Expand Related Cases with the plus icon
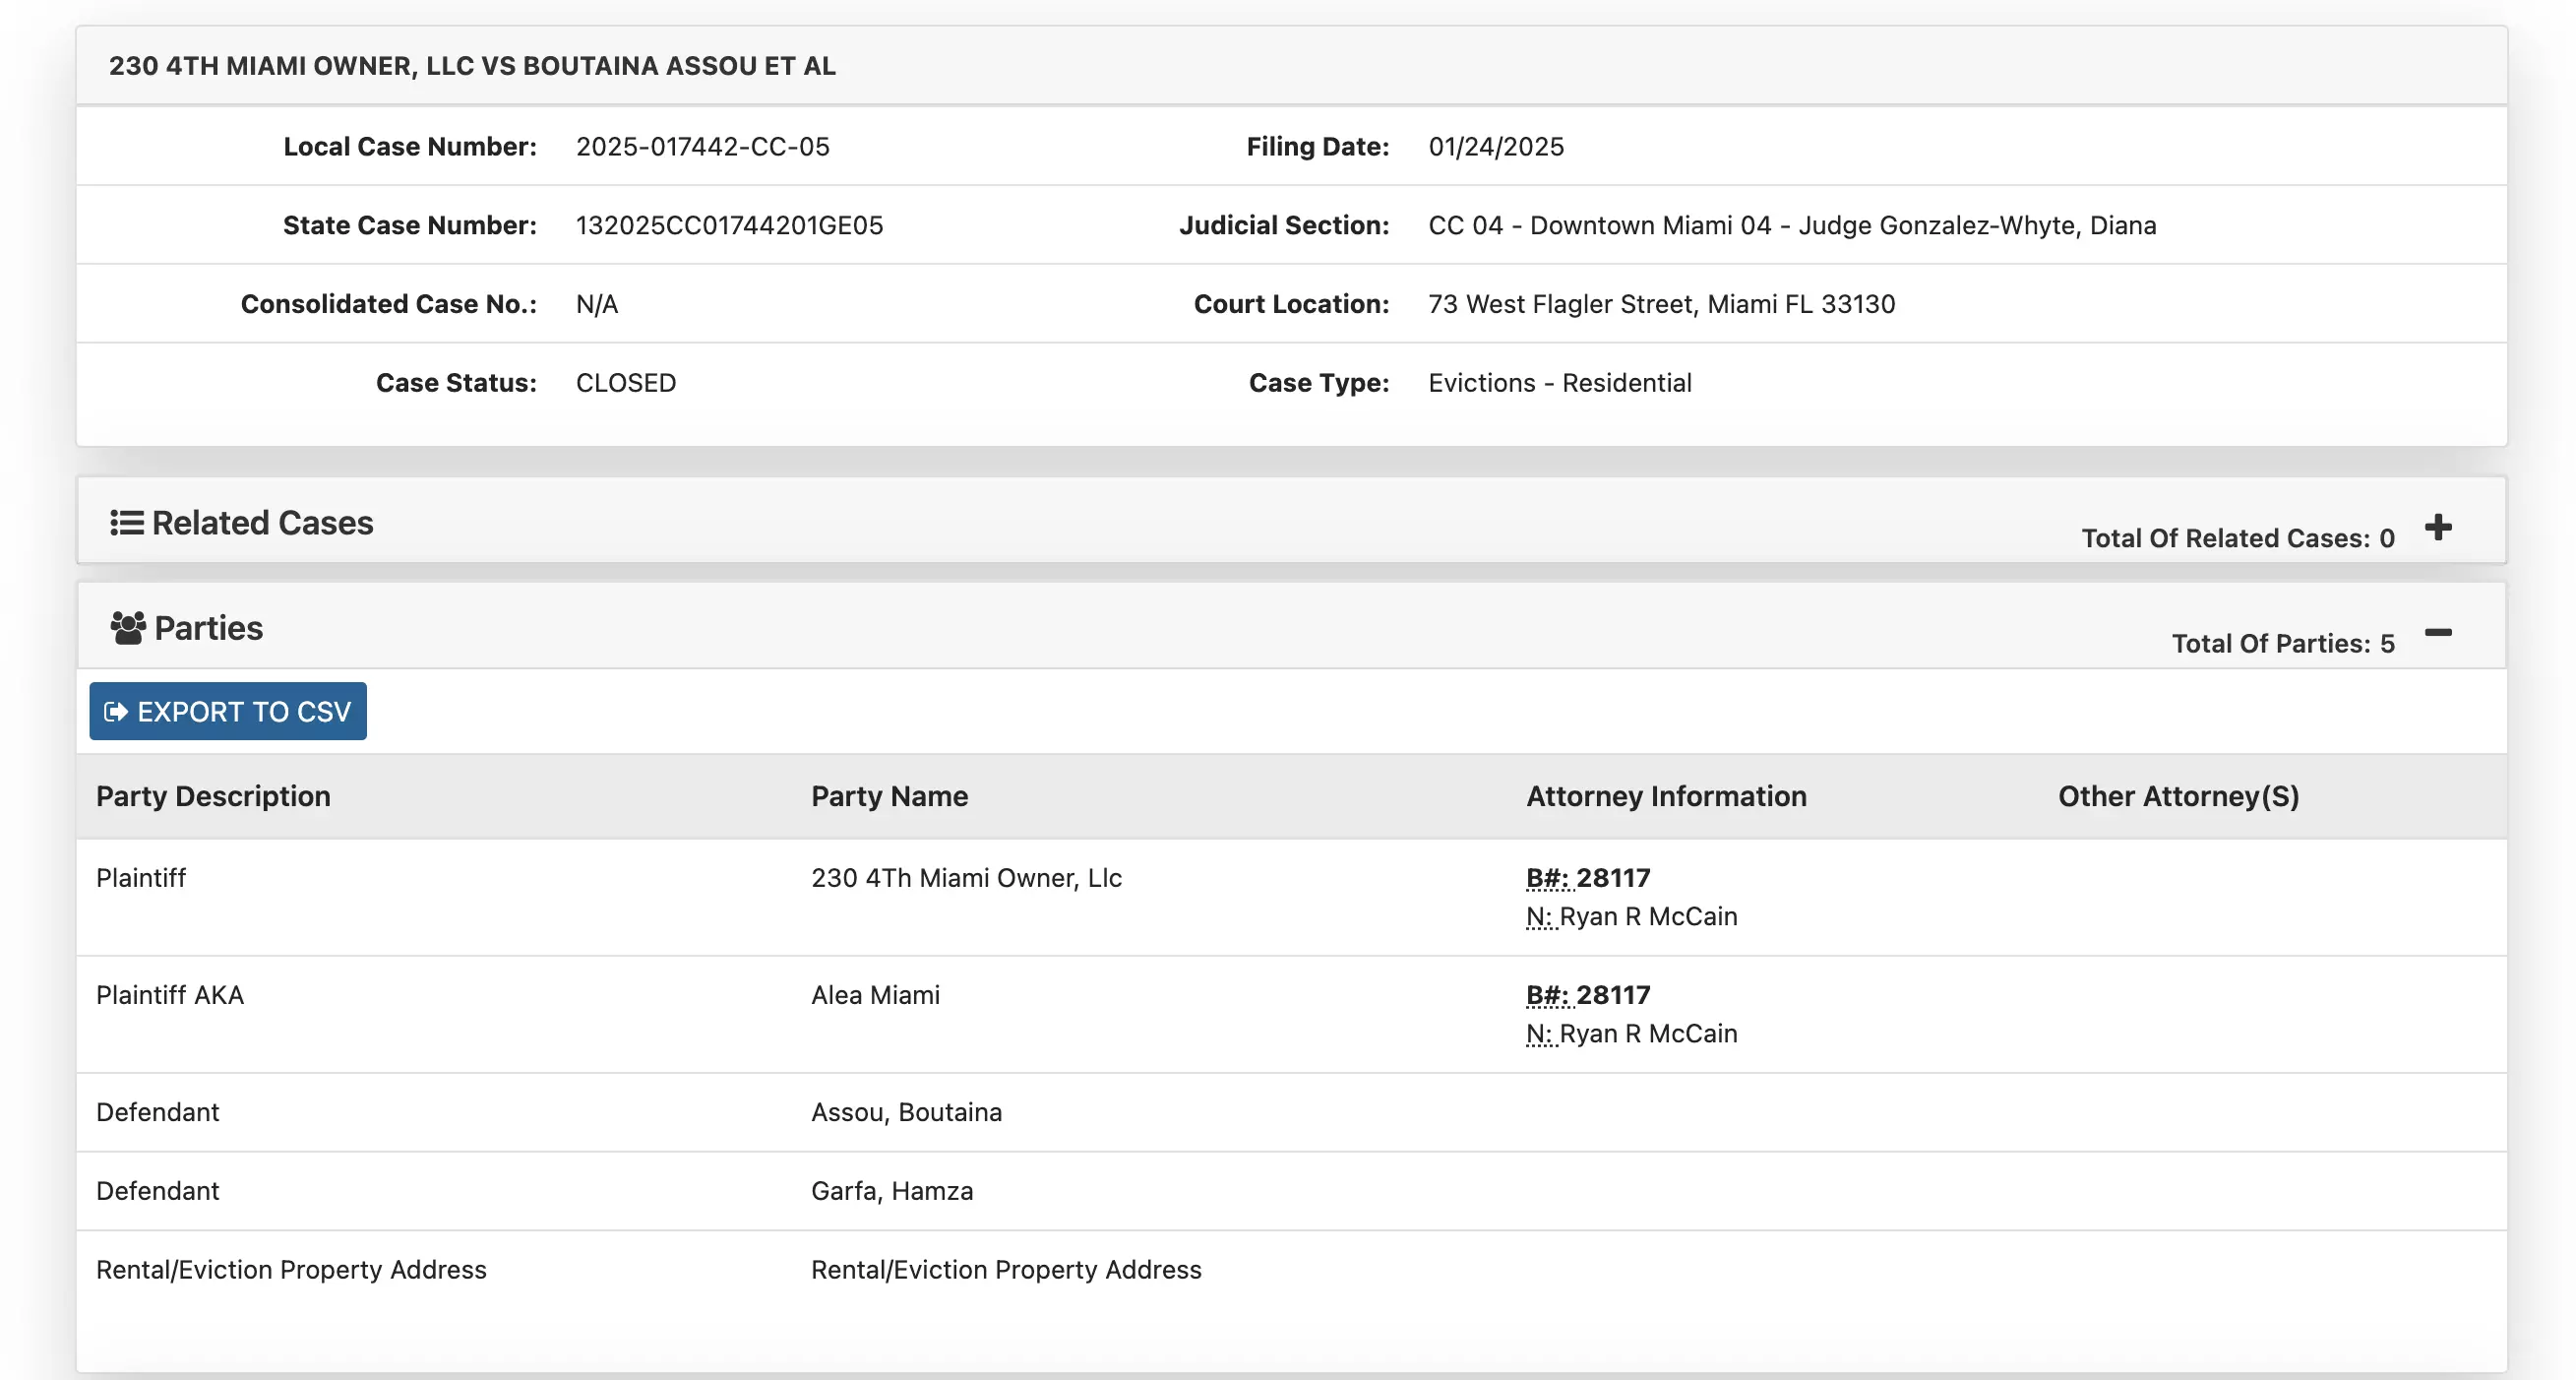Screen dimensions: 2576x1380 (x=2438, y=527)
